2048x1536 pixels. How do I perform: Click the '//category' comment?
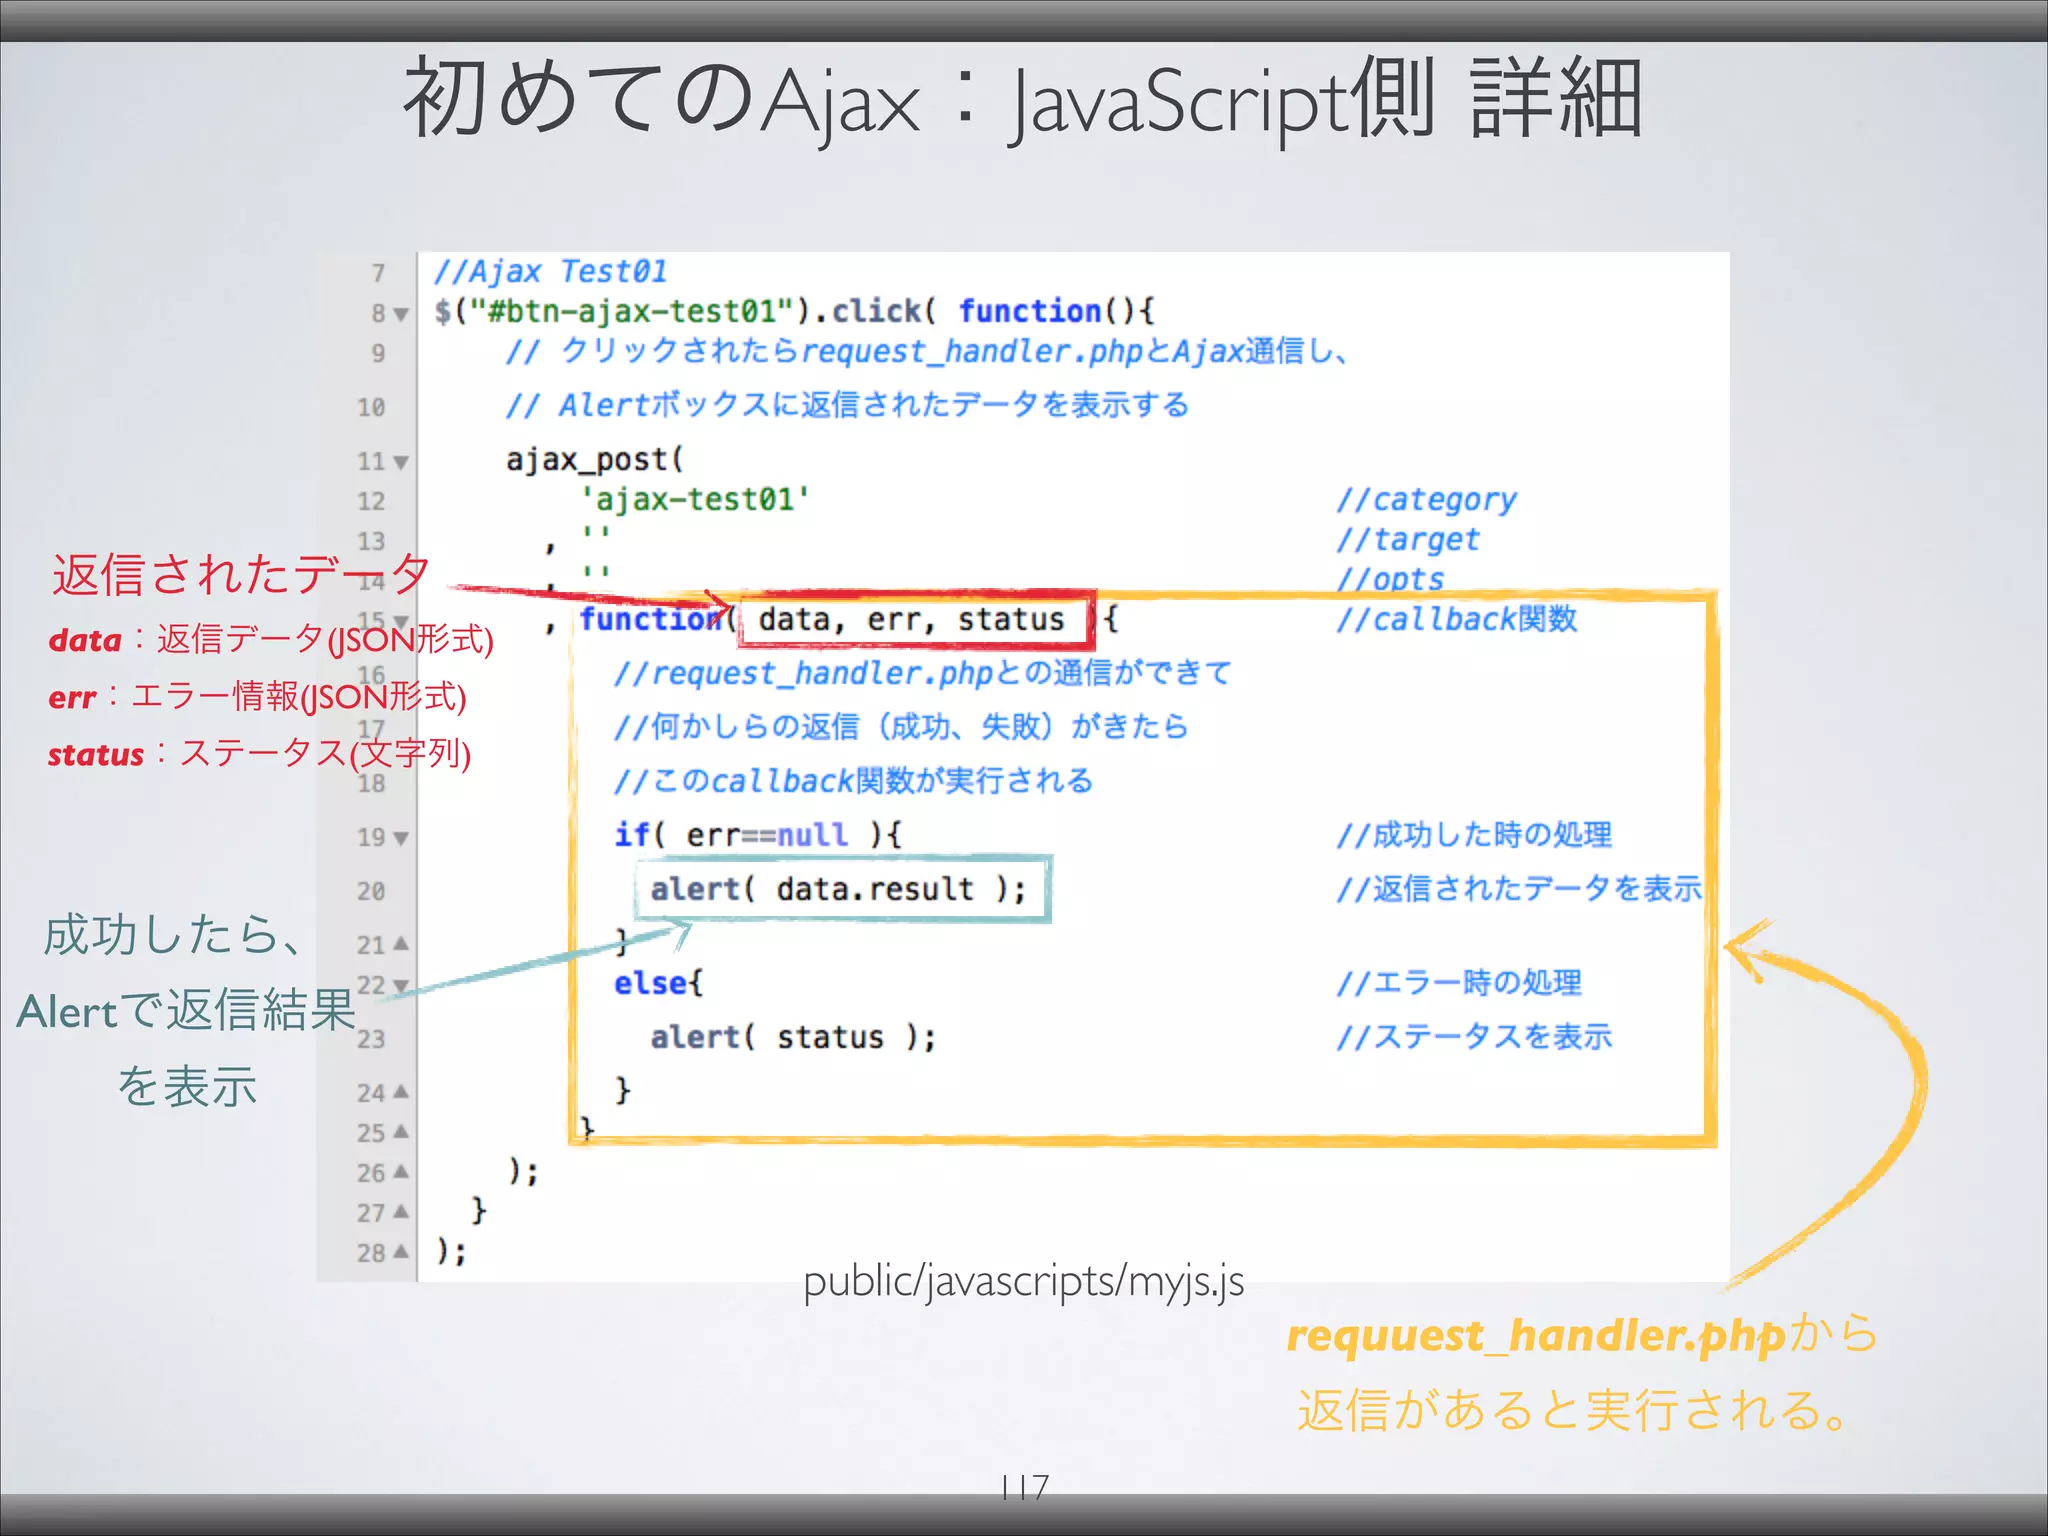[x=1427, y=499]
